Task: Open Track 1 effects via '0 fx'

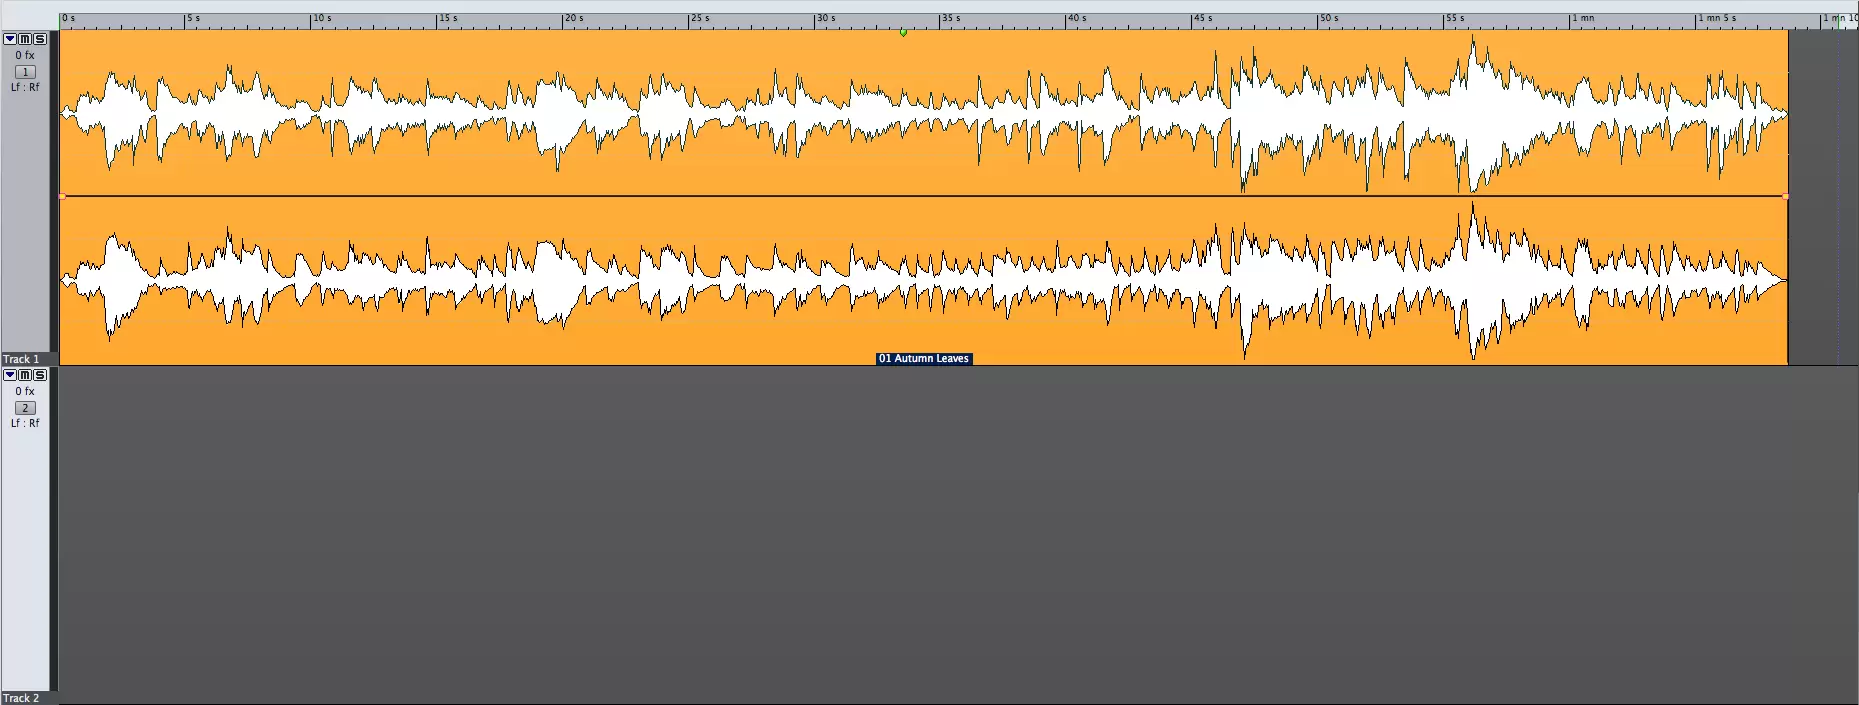Action: pos(25,56)
